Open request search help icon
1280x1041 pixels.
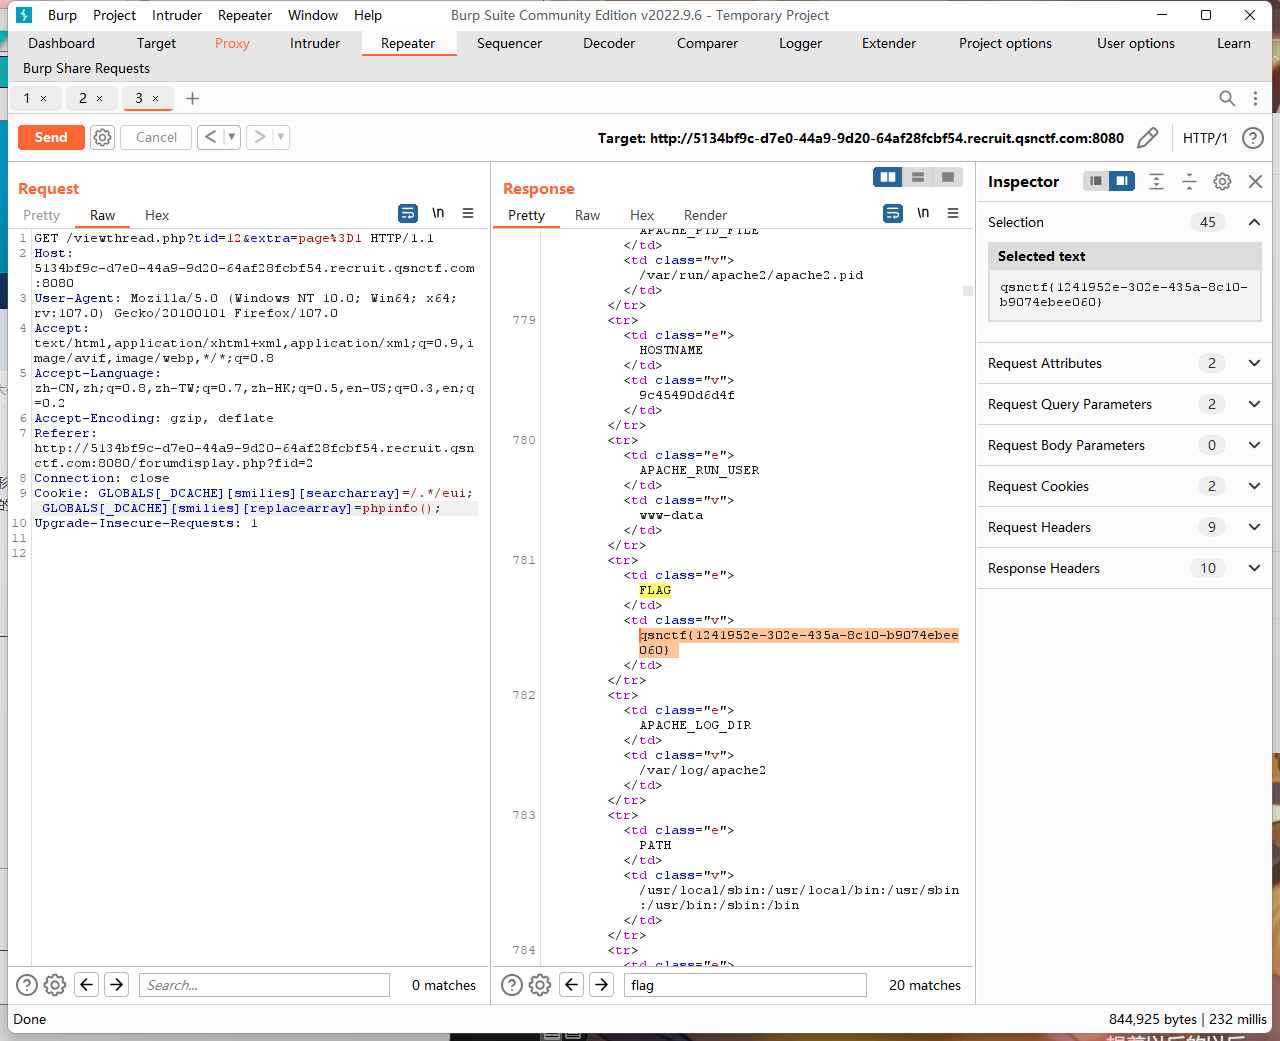click(27, 985)
